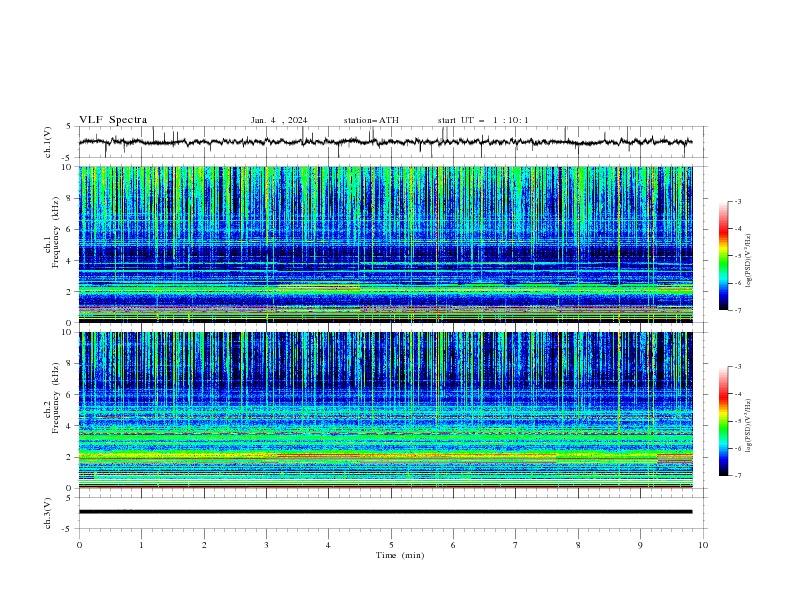Viewport: 792px width, 612px height.
Task: Click the 4 kHz tick on ch.1 spectrogram
Action: point(71,261)
